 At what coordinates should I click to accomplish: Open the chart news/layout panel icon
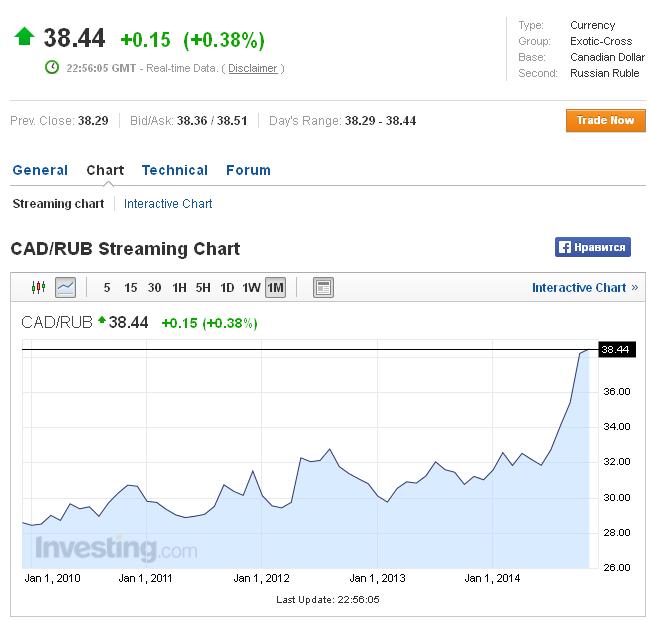322,288
